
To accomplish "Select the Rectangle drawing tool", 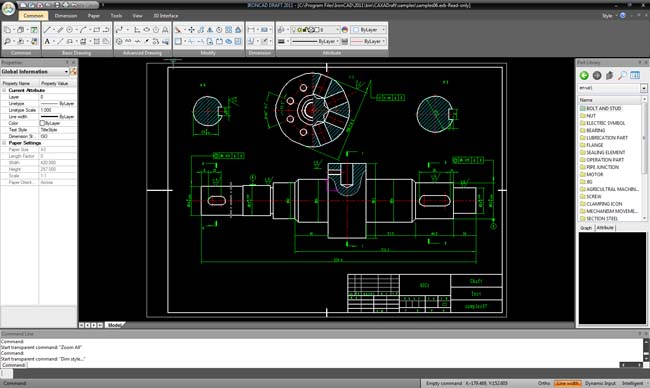I will click(97, 30).
